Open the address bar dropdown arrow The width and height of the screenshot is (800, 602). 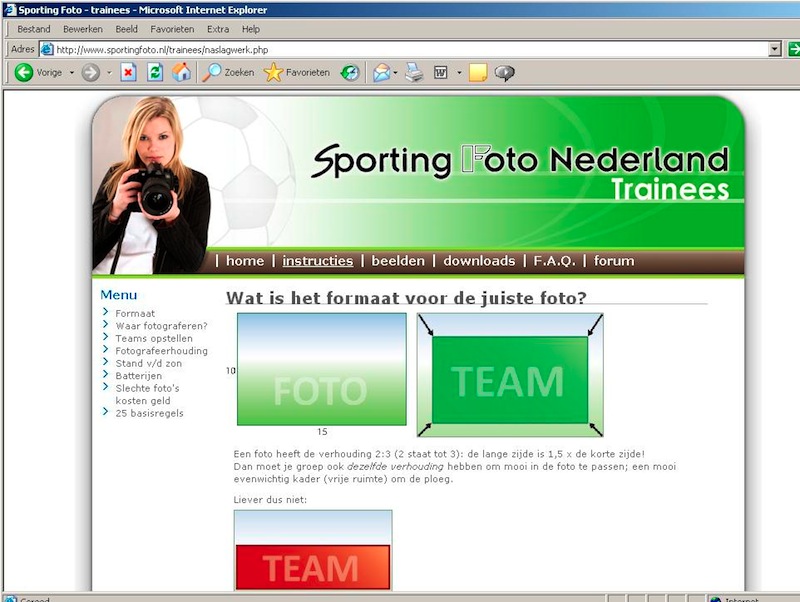click(772, 47)
